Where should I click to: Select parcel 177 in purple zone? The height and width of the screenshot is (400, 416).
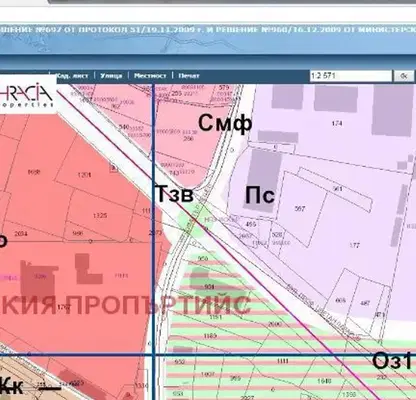tap(354, 245)
